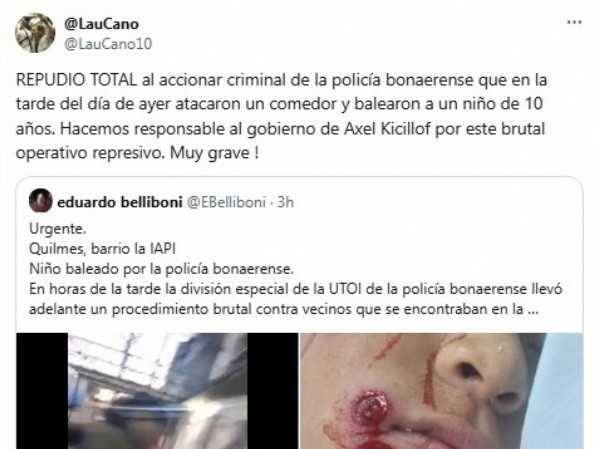Click the 'Urgente.' line in quoted tweet

pyautogui.click(x=58, y=229)
